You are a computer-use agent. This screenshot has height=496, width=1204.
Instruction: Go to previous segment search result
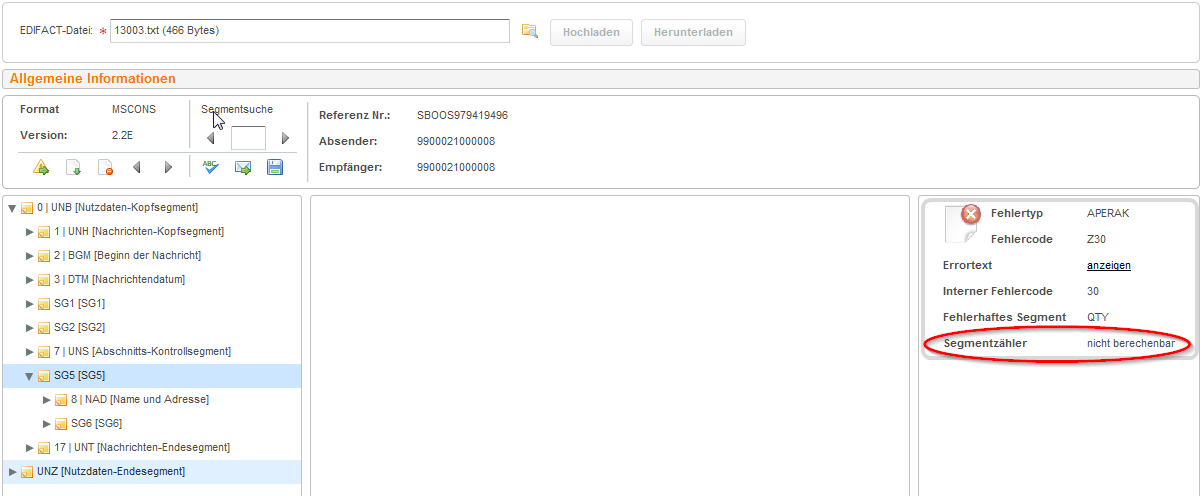click(x=210, y=139)
